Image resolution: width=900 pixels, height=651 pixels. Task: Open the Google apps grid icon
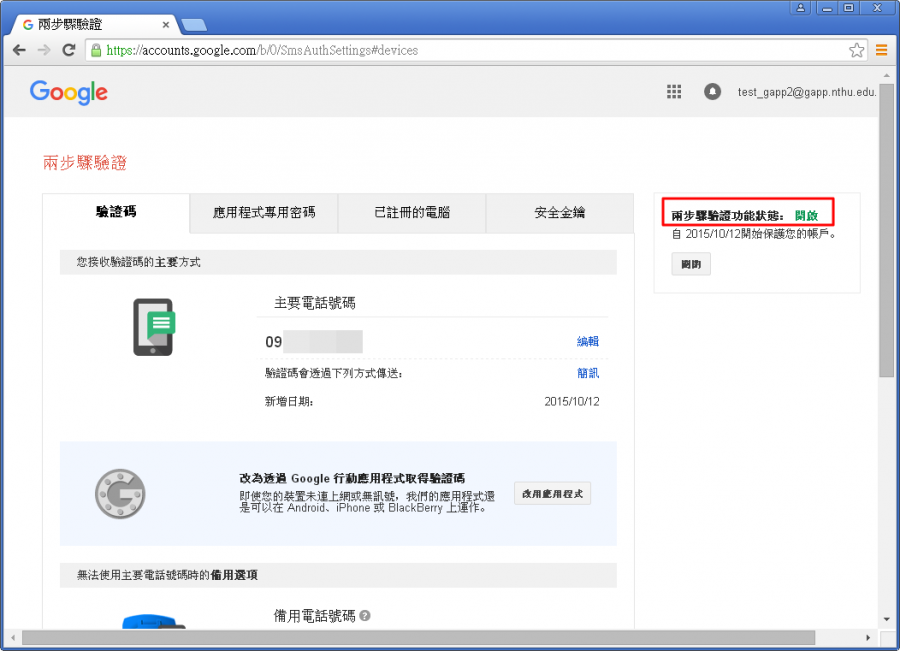pyautogui.click(x=674, y=92)
